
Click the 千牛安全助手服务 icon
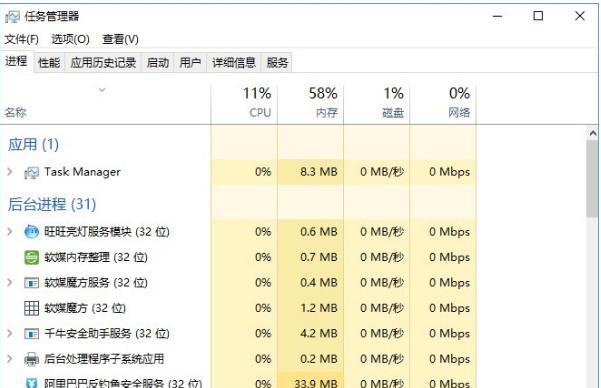click(x=31, y=334)
